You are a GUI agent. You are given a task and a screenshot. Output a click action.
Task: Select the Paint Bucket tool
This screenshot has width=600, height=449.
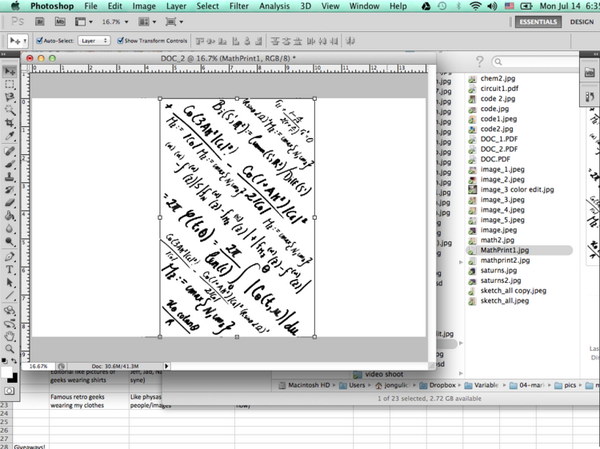click(x=10, y=216)
